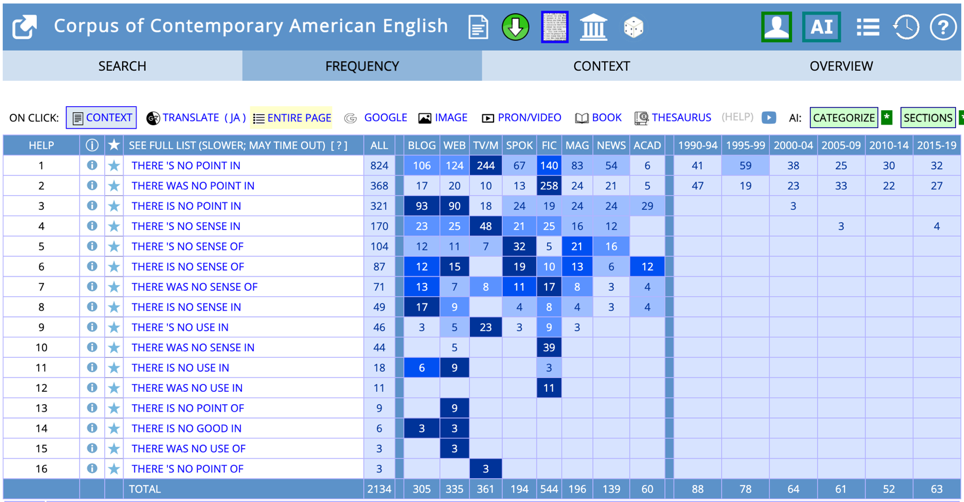964x502 pixels.
Task: Click star icon for THERE 'S NO USE IN
Action: (x=114, y=327)
